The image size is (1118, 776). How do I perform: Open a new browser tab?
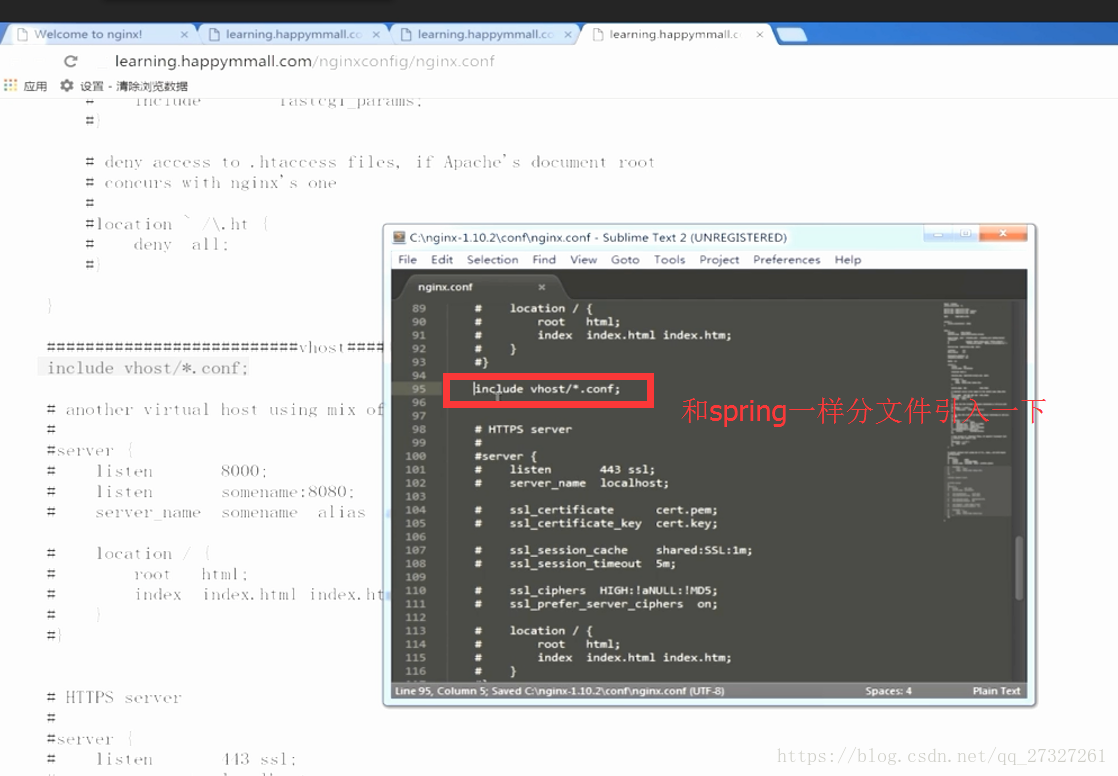791,34
